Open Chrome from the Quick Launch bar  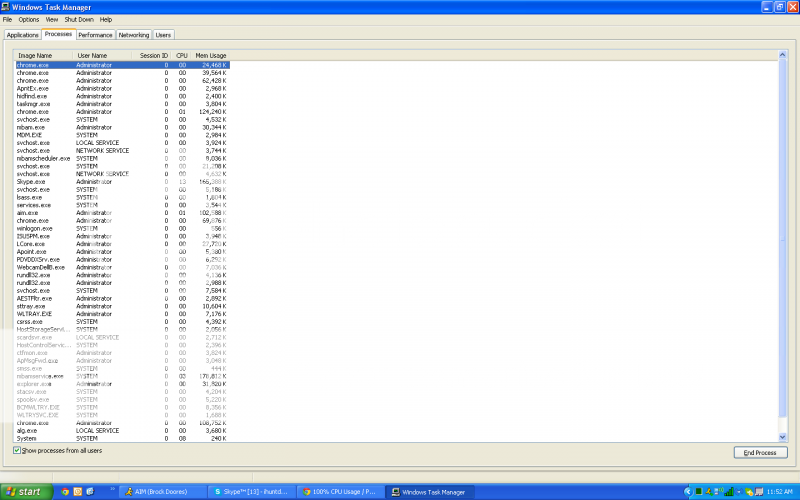(x=65, y=492)
